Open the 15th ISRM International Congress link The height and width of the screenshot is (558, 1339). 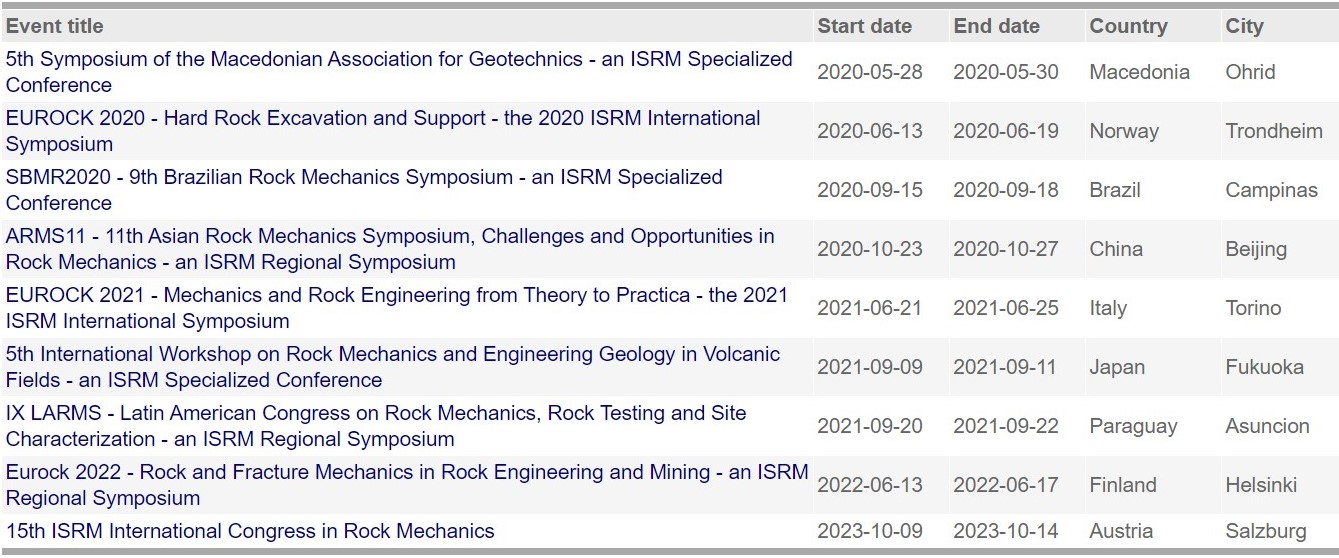coord(250,531)
